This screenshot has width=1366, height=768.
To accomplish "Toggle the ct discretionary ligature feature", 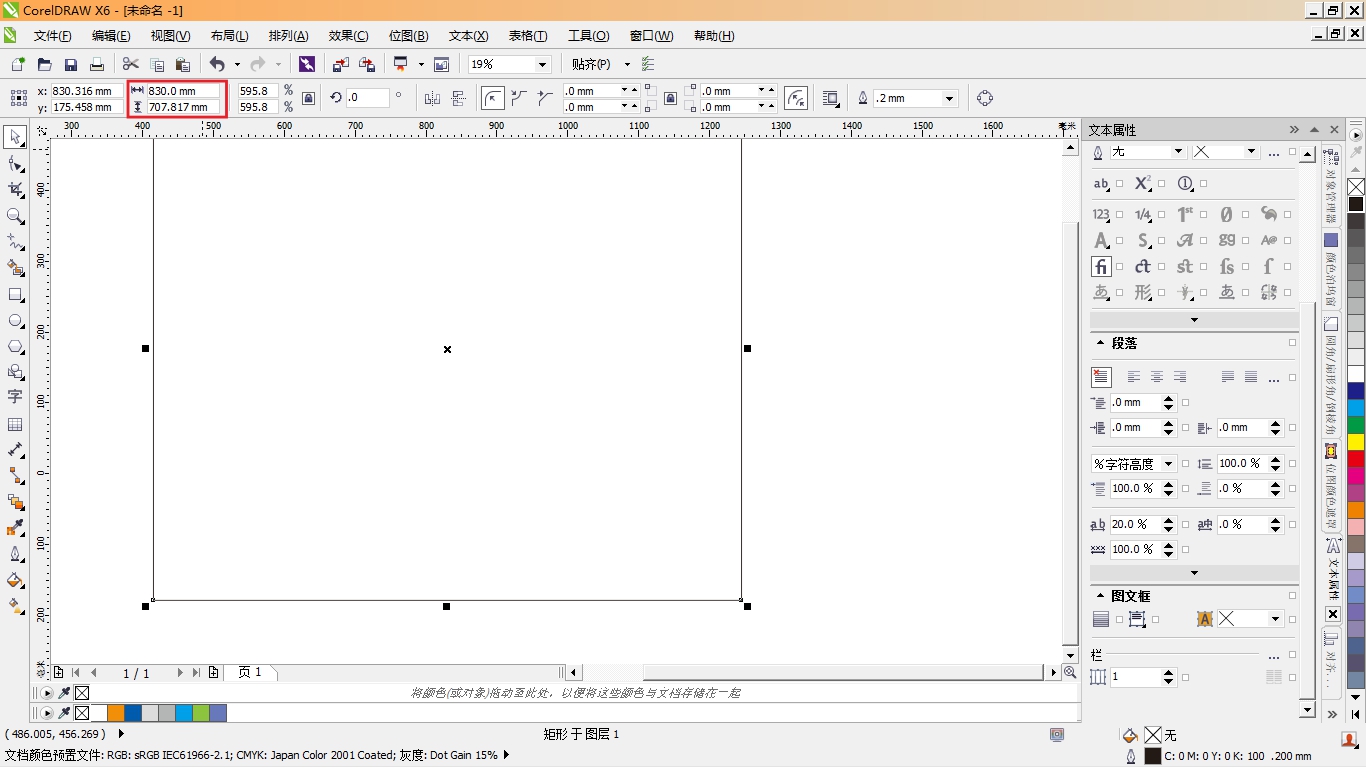I will pos(1143,266).
